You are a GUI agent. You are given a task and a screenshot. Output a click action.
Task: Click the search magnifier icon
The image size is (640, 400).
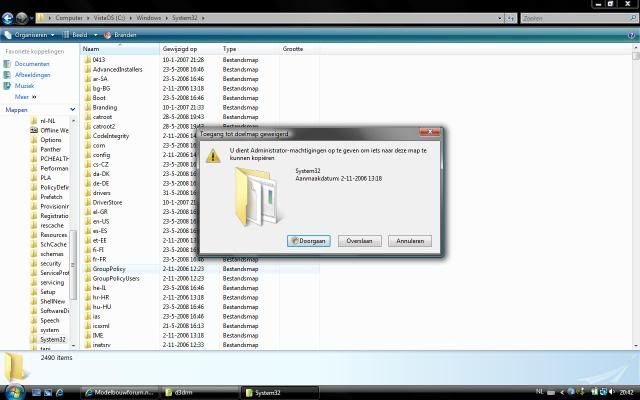tap(633, 18)
